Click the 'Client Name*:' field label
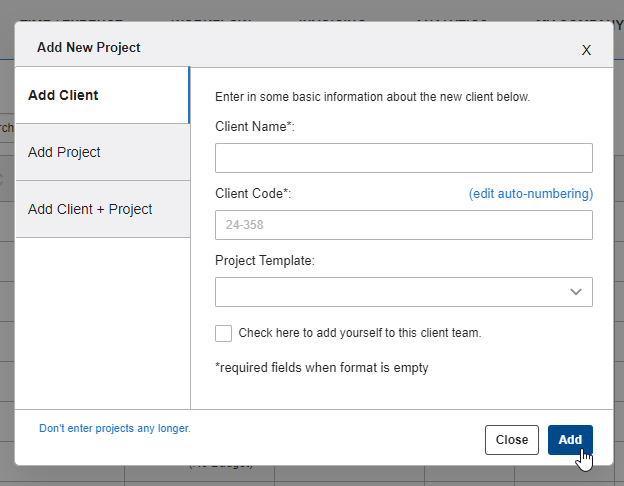The image size is (624, 486). click(255, 126)
